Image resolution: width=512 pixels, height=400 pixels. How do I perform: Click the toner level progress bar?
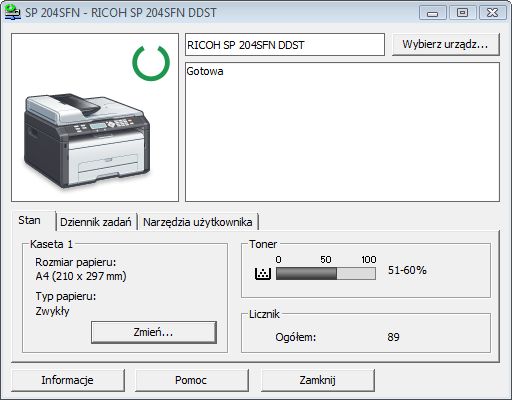point(326,274)
